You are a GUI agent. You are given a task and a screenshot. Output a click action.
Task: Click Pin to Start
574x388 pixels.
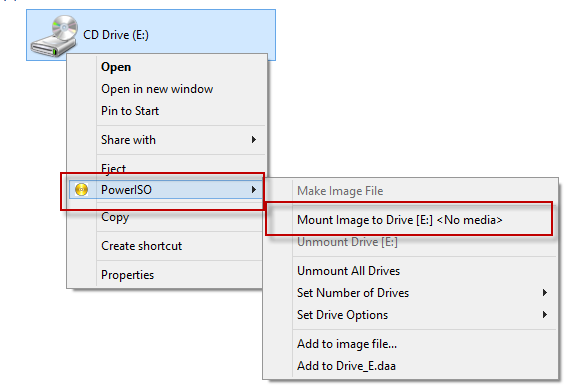click(130, 111)
